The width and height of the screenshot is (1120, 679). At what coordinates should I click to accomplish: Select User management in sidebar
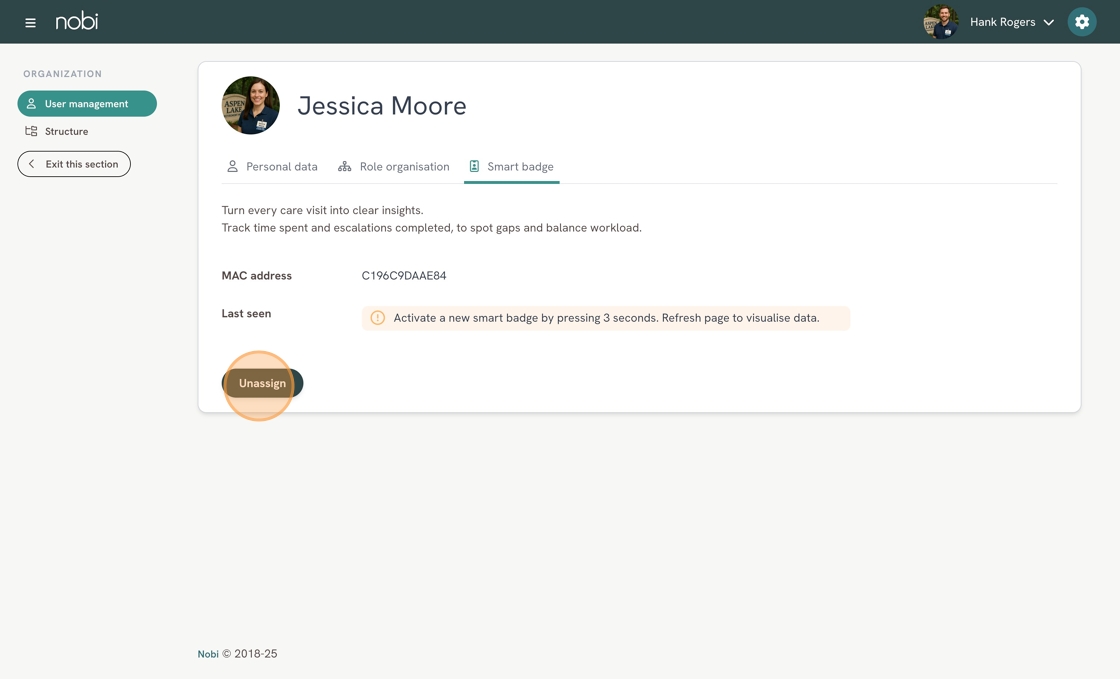[87, 104]
